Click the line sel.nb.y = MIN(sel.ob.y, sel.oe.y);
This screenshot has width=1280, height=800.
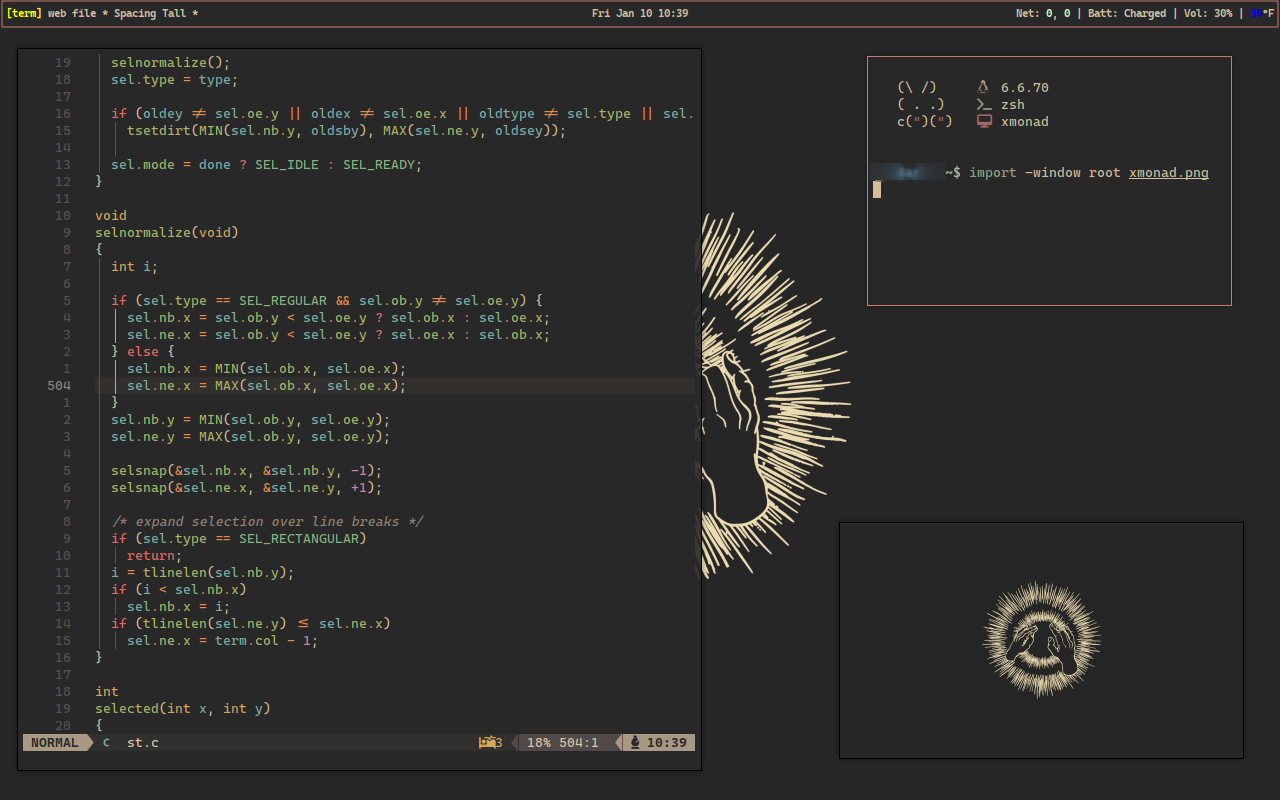pos(251,420)
